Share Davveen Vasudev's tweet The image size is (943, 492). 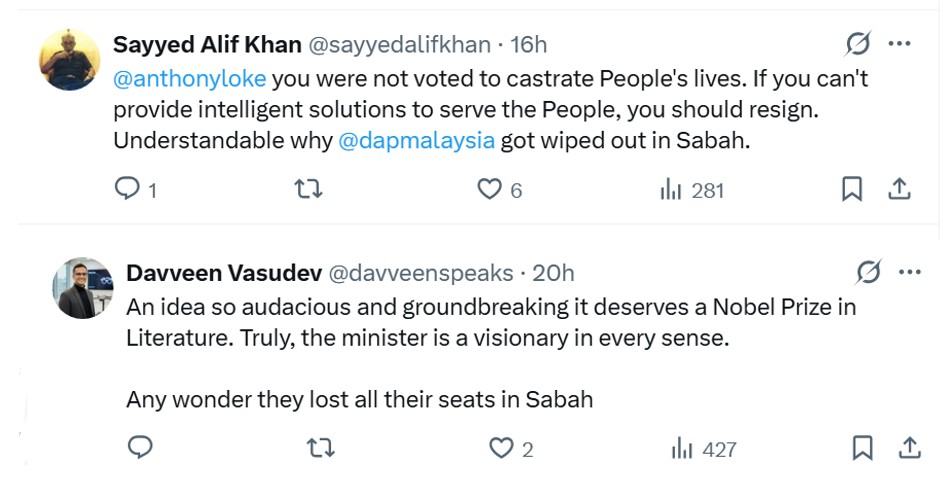(909, 448)
